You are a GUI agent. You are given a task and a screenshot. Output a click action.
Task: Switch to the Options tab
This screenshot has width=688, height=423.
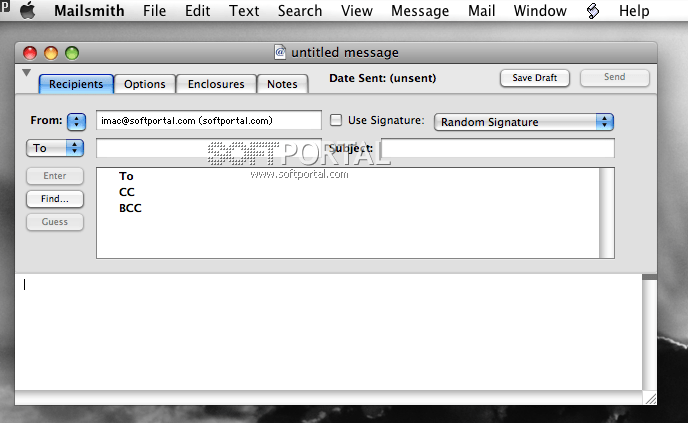click(x=144, y=84)
